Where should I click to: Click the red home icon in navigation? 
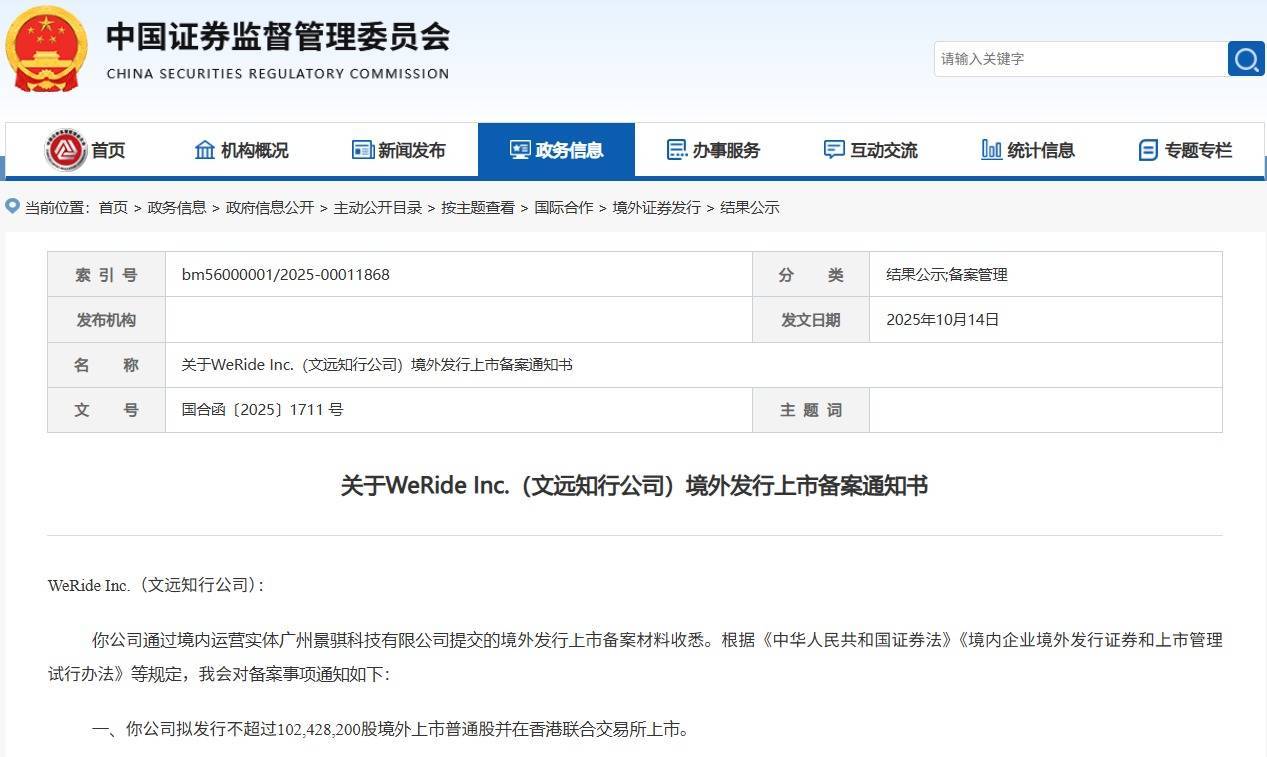[66, 150]
